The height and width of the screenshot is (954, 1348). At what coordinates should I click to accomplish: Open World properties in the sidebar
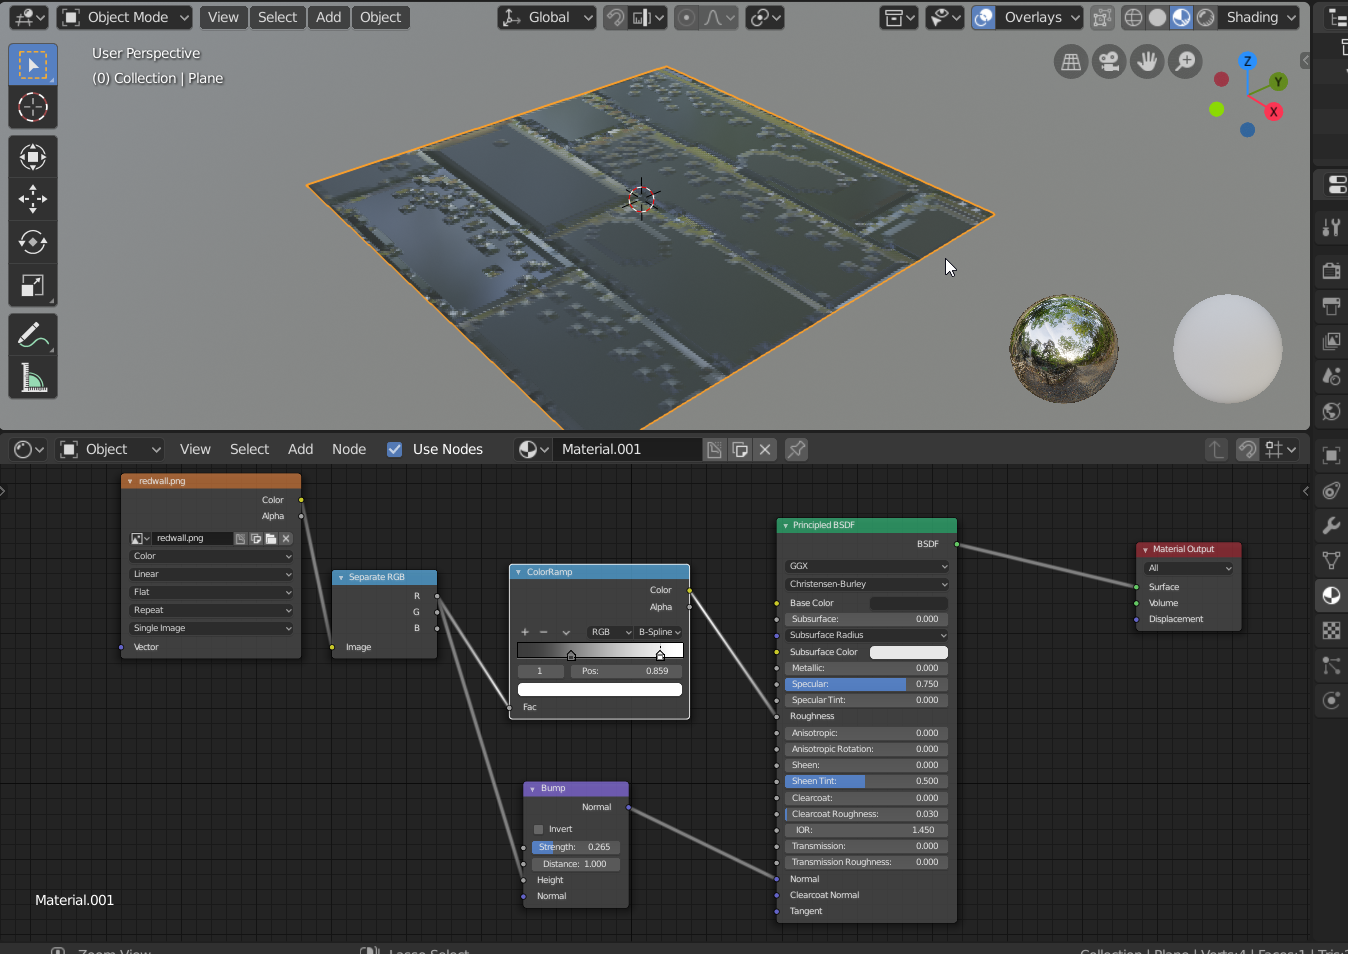point(1330,411)
